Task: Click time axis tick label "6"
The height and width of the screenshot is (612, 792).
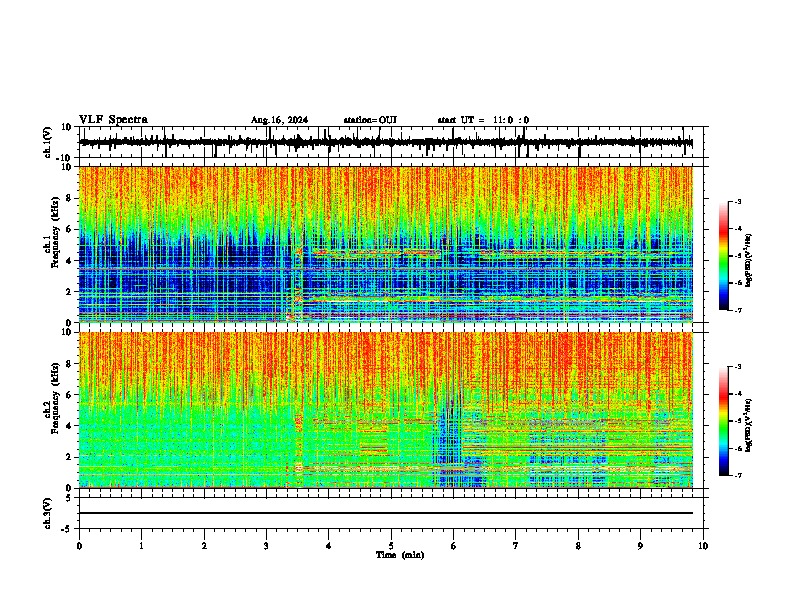Action: point(454,546)
